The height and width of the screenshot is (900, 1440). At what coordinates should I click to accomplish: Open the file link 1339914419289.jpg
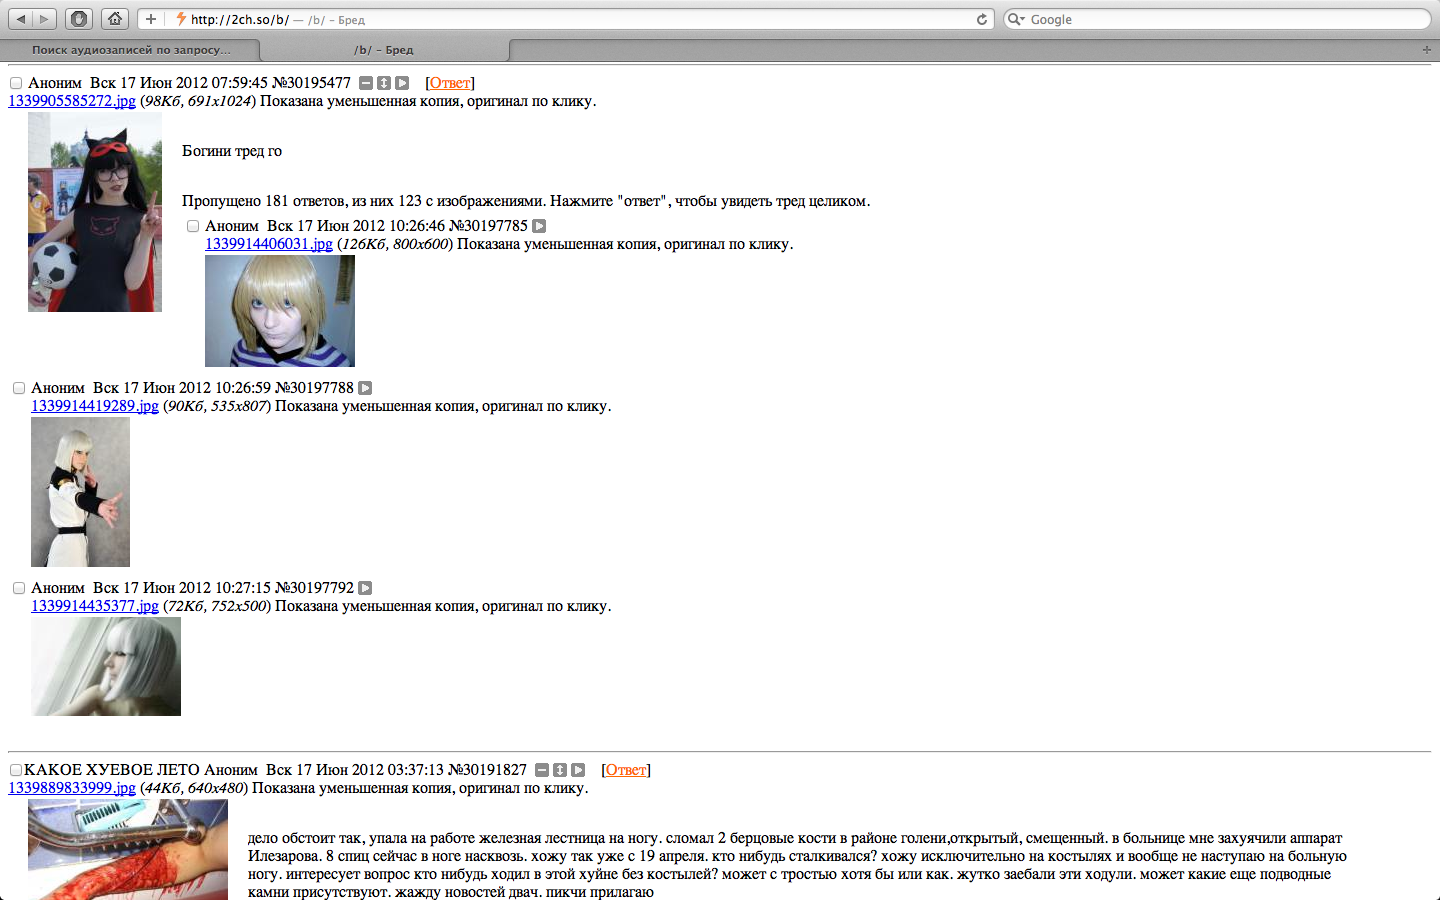click(95, 406)
